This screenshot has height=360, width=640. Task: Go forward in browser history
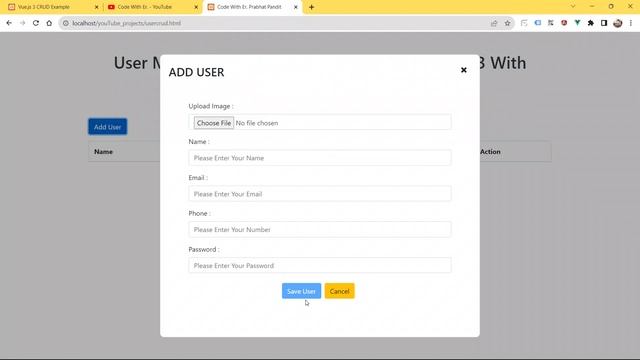point(22,23)
